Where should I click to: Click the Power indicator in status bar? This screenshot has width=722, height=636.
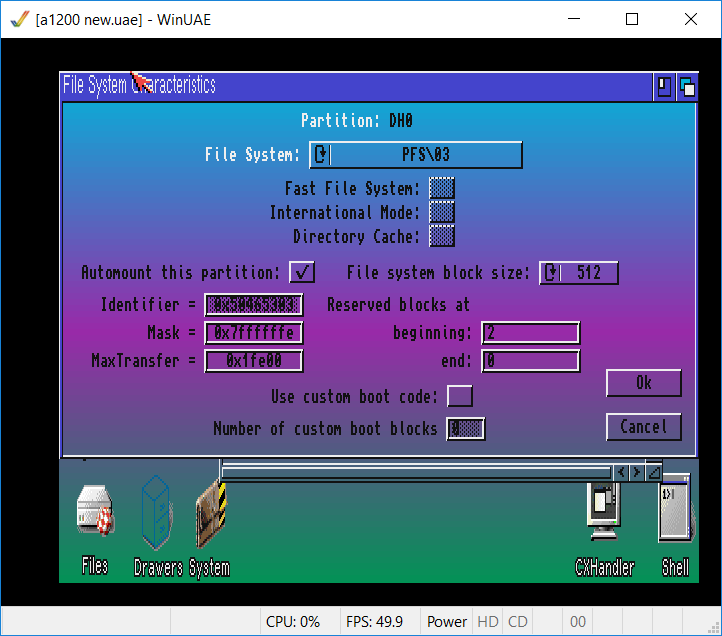pyautogui.click(x=447, y=621)
